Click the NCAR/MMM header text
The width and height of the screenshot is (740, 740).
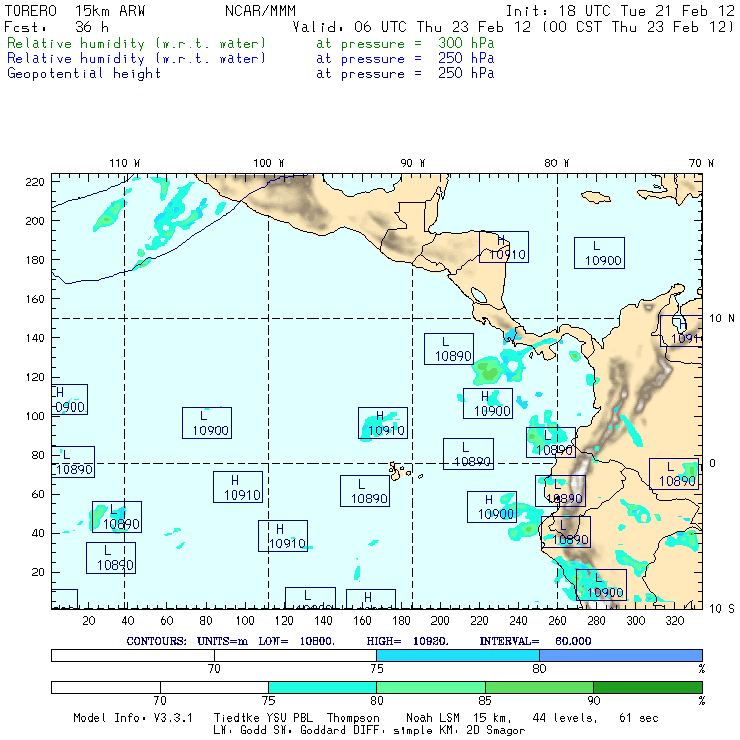point(260,11)
